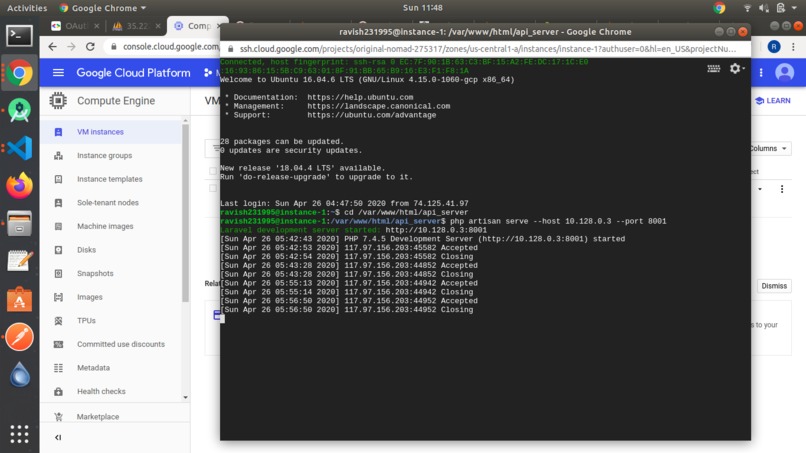Viewport: 806px width, 453px height.
Task: Click the Dismiss button
Action: point(774,286)
